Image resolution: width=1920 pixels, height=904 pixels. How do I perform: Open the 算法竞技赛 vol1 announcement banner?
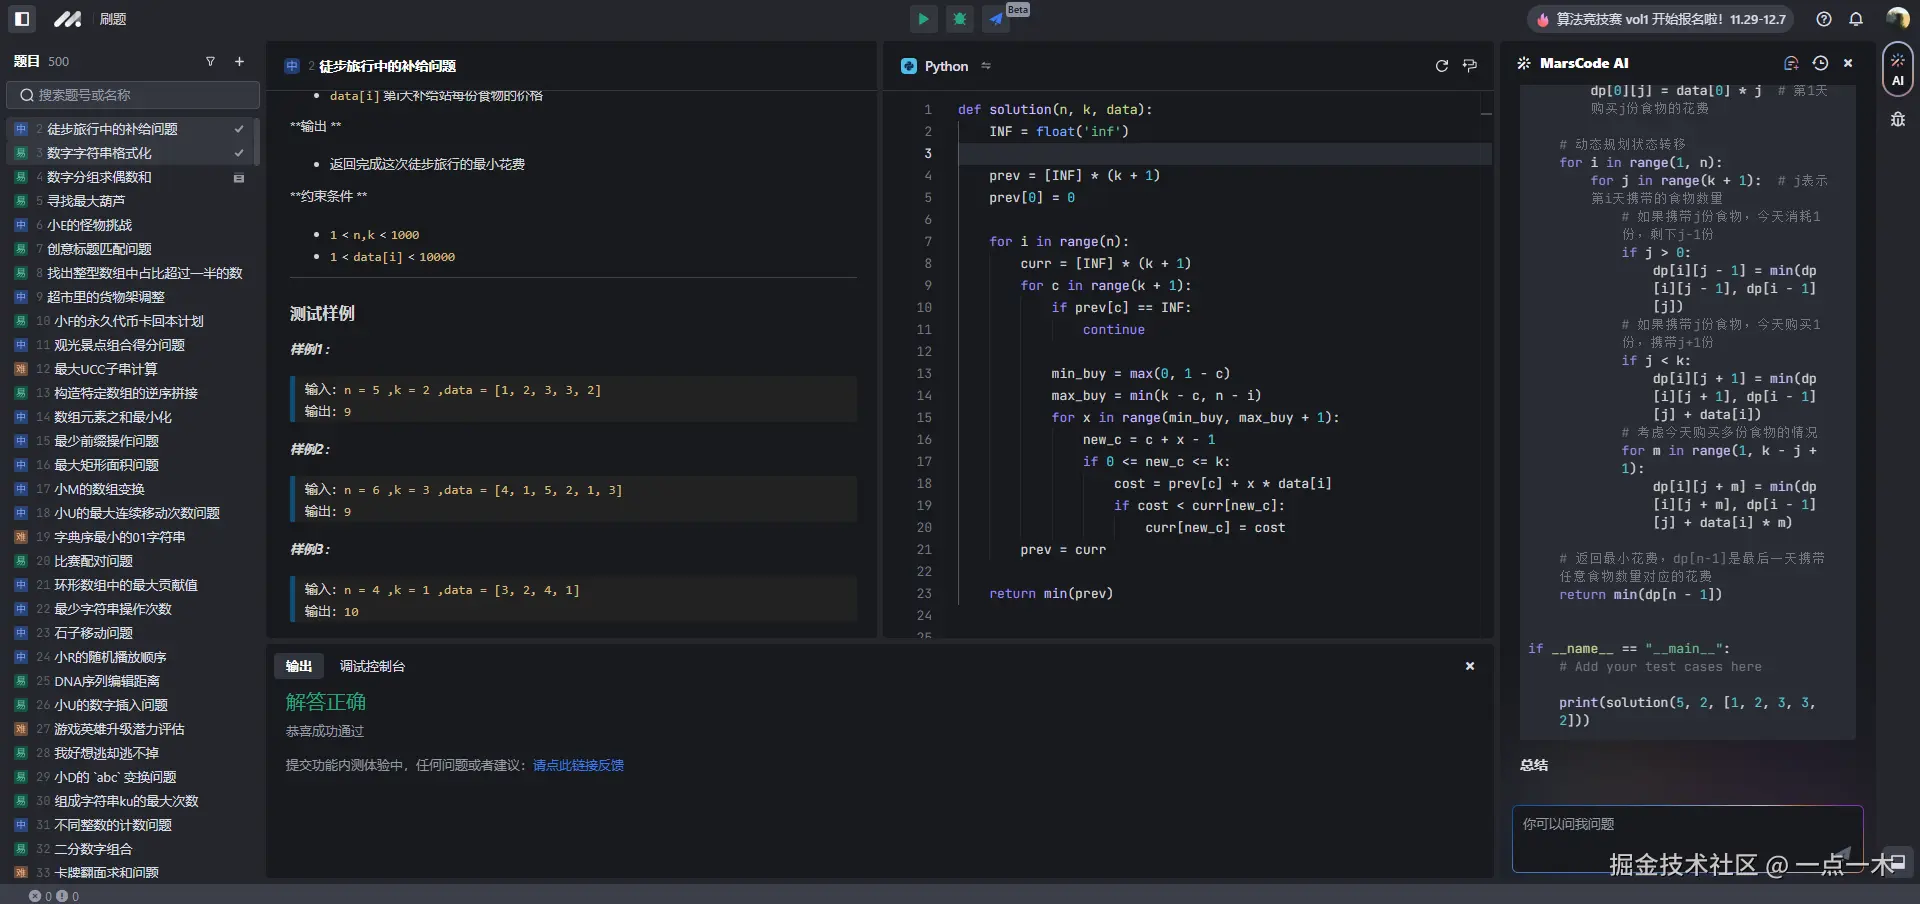coord(1661,19)
